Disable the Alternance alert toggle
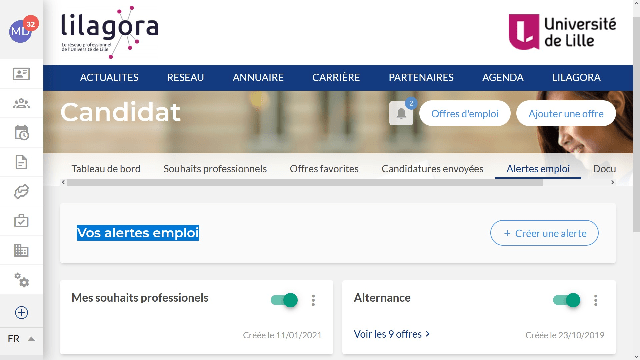 (567, 300)
